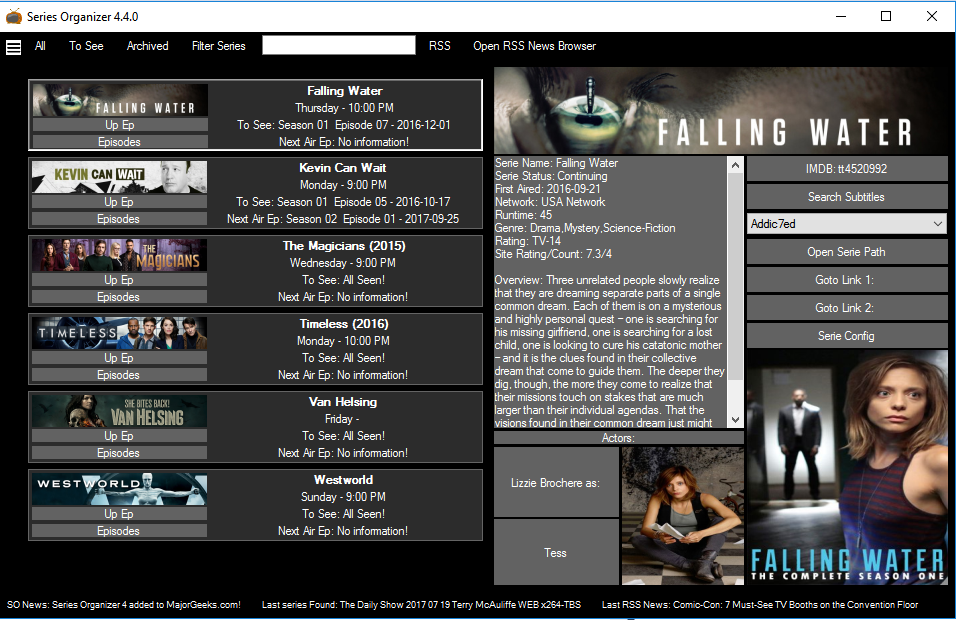The width and height of the screenshot is (956, 620).
Task: Click Goto Link 1
Action: 846,280
